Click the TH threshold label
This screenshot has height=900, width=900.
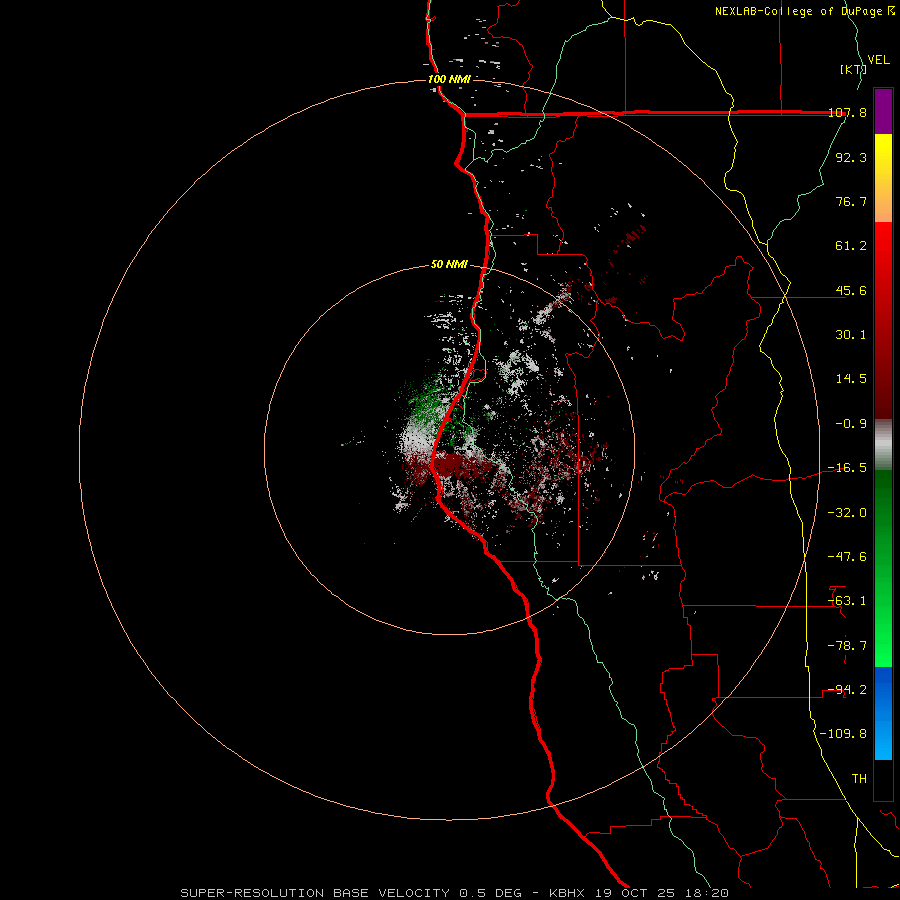pyautogui.click(x=859, y=779)
